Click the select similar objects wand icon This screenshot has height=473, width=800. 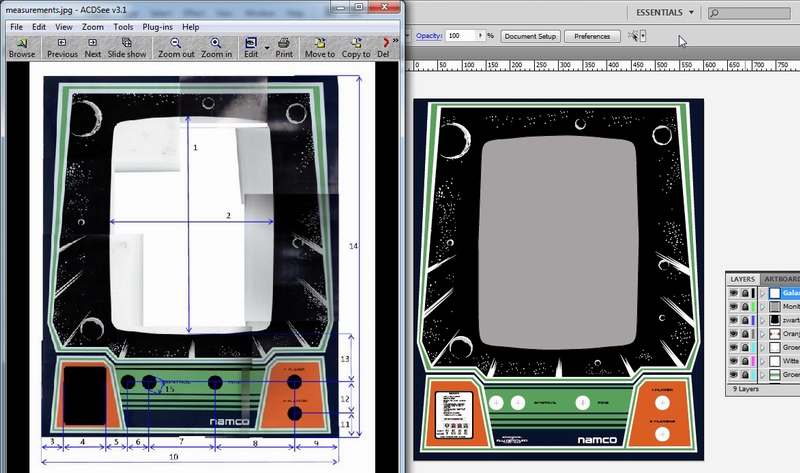click(x=633, y=36)
